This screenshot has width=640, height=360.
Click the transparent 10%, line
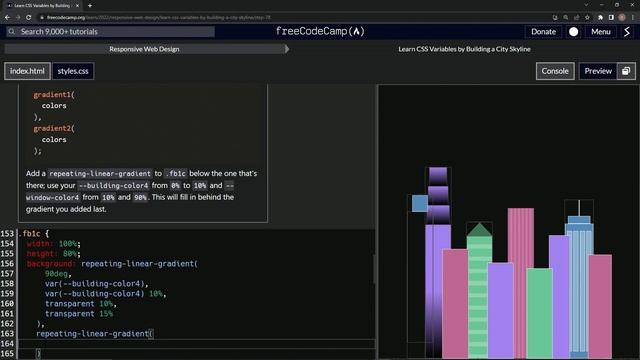(x=81, y=304)
